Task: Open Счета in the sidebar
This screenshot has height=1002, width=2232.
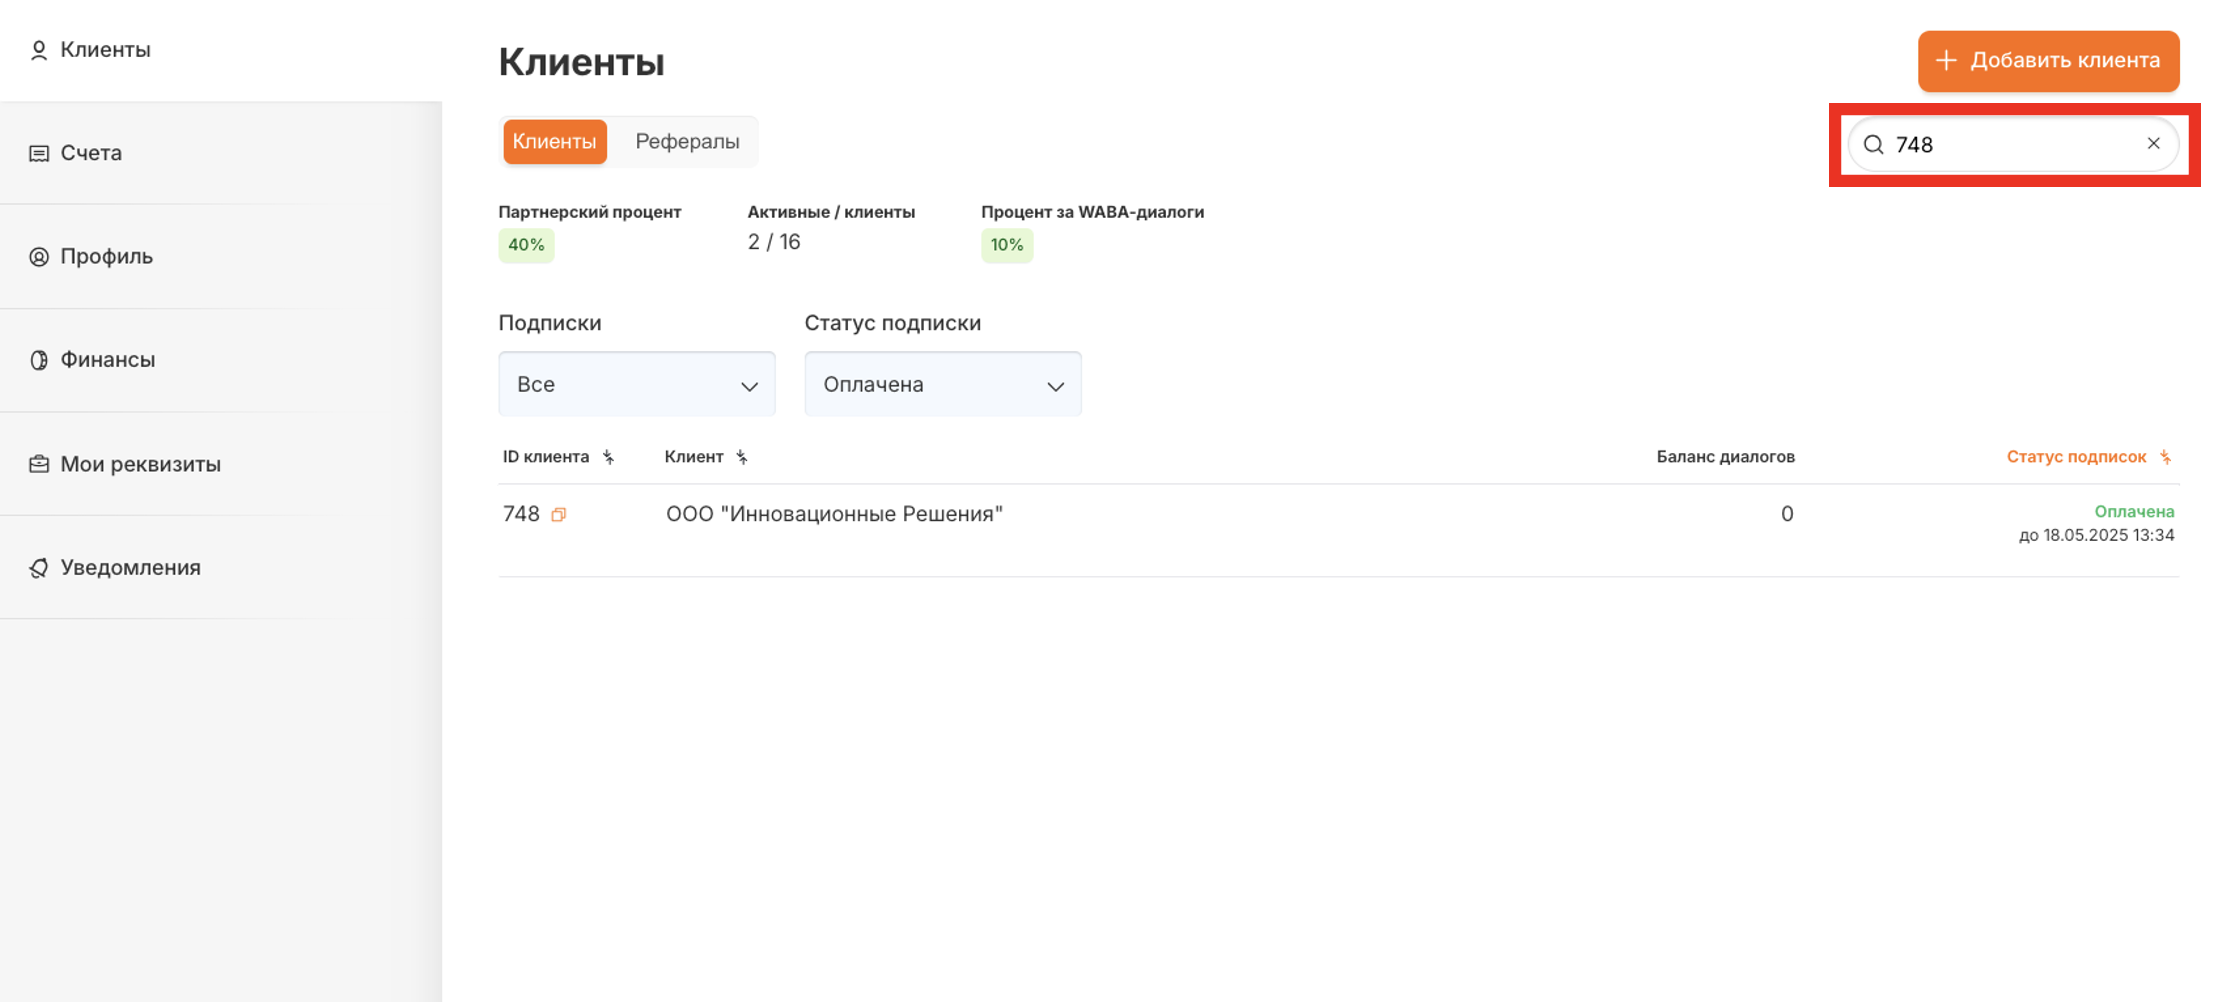Action: (x=91, y=153)
